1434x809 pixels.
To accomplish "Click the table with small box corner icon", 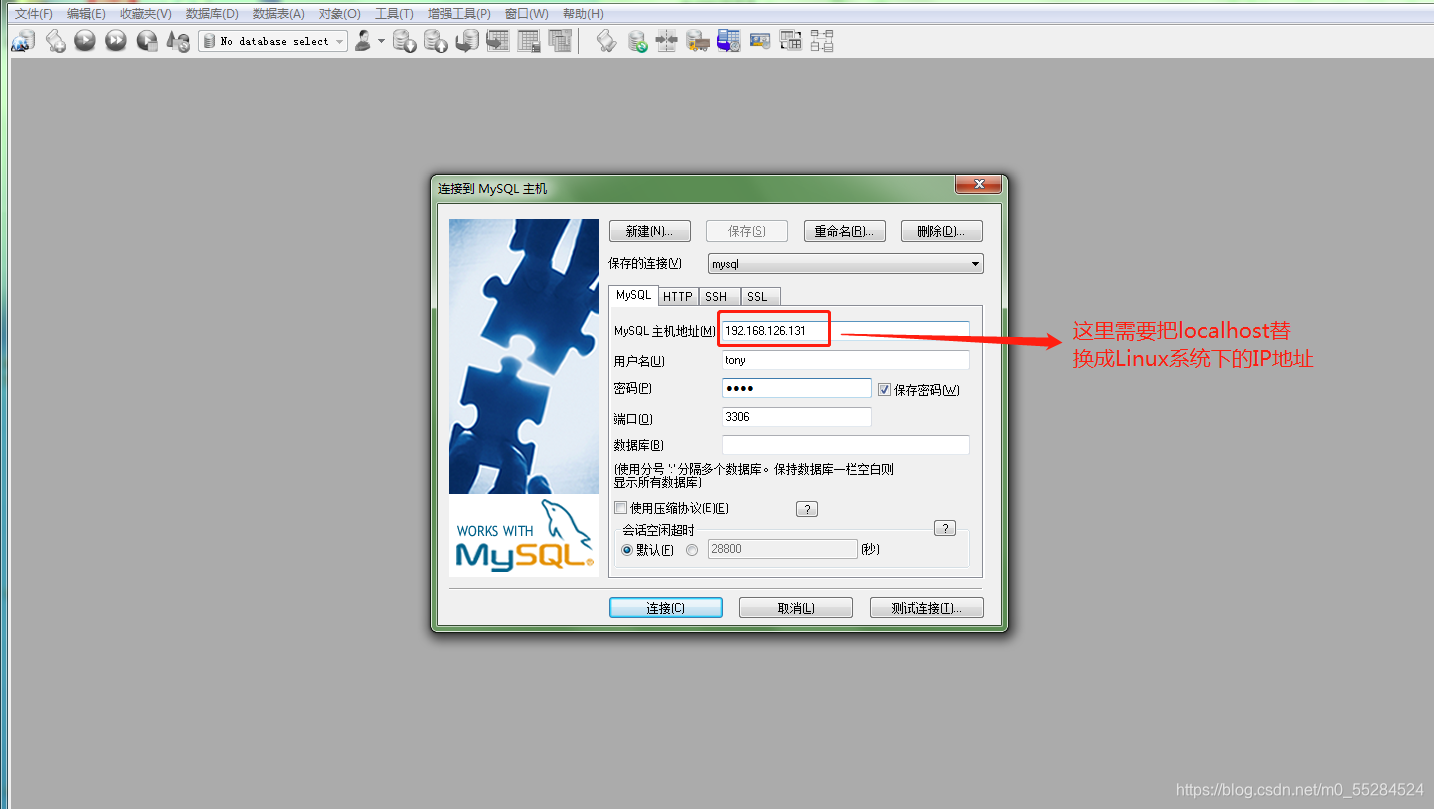I will (x=529, y=41).
